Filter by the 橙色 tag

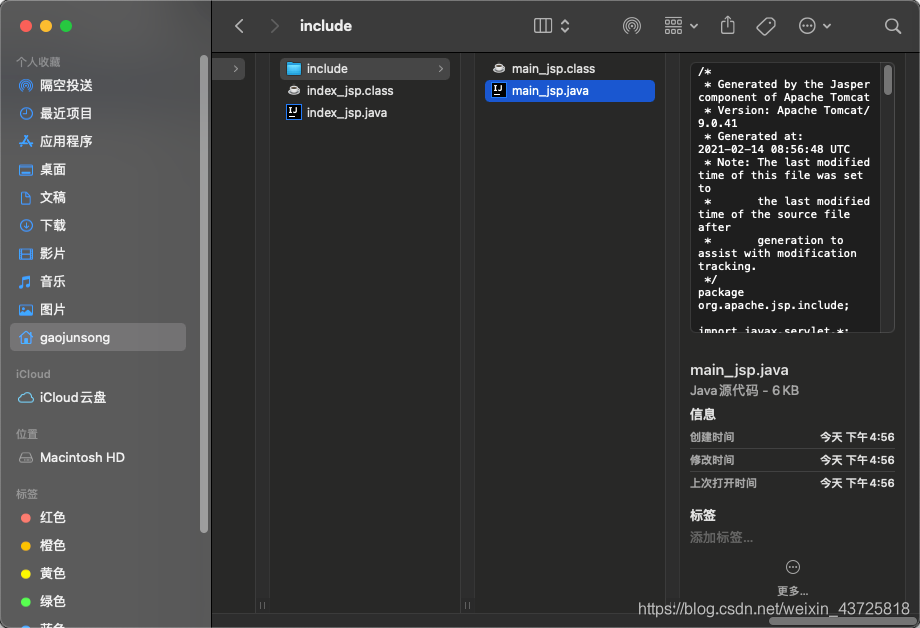tap(98, 545)
